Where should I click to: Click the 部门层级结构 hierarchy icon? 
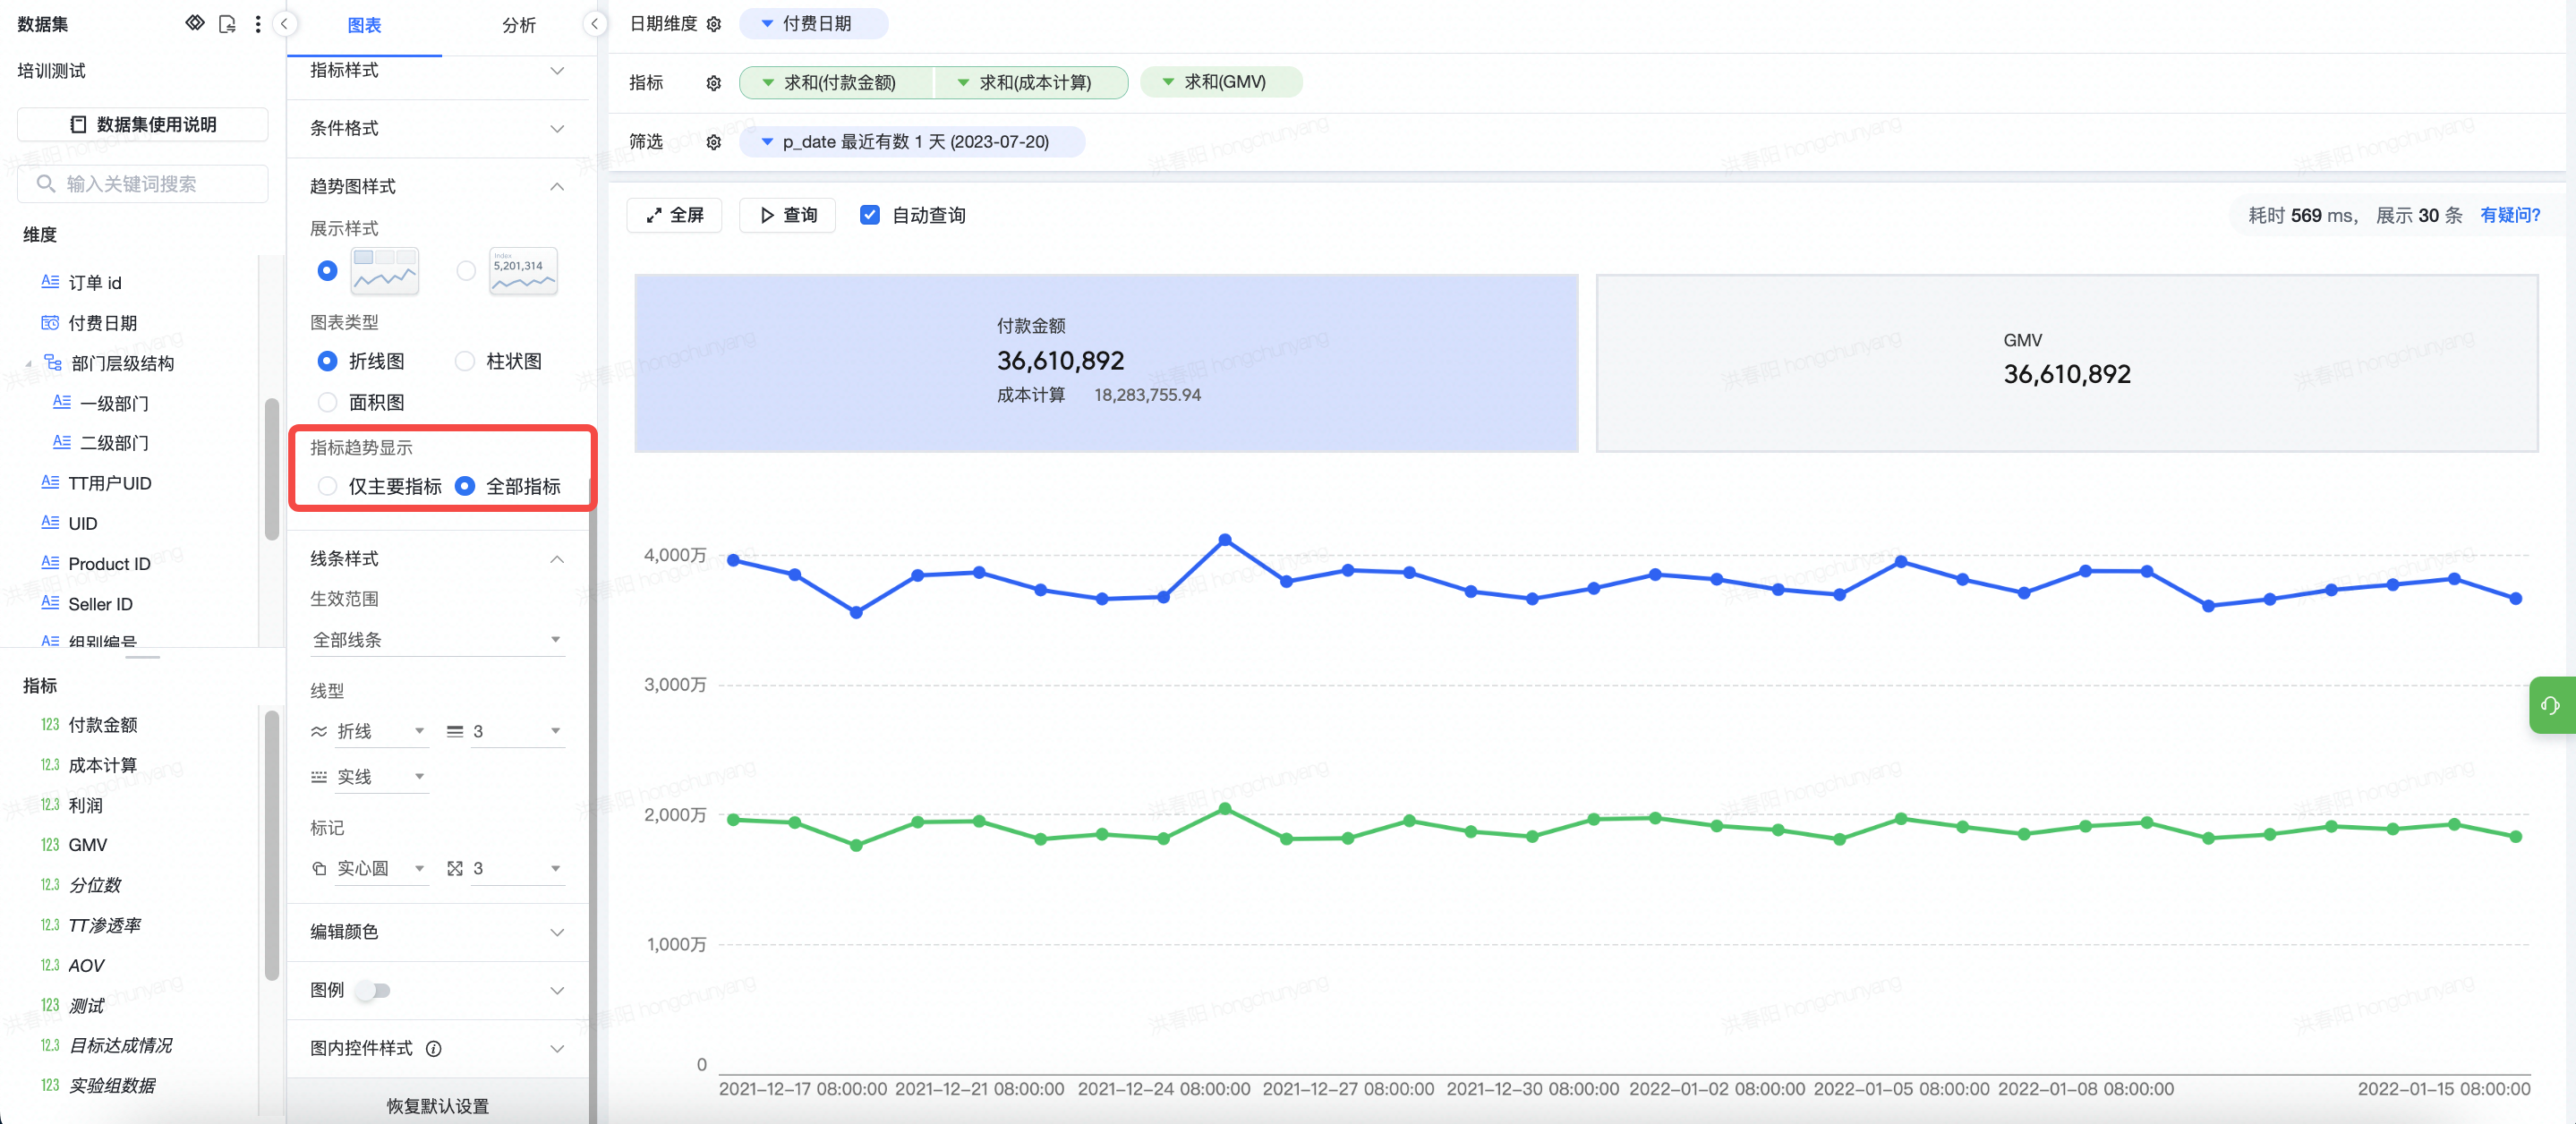53,362
